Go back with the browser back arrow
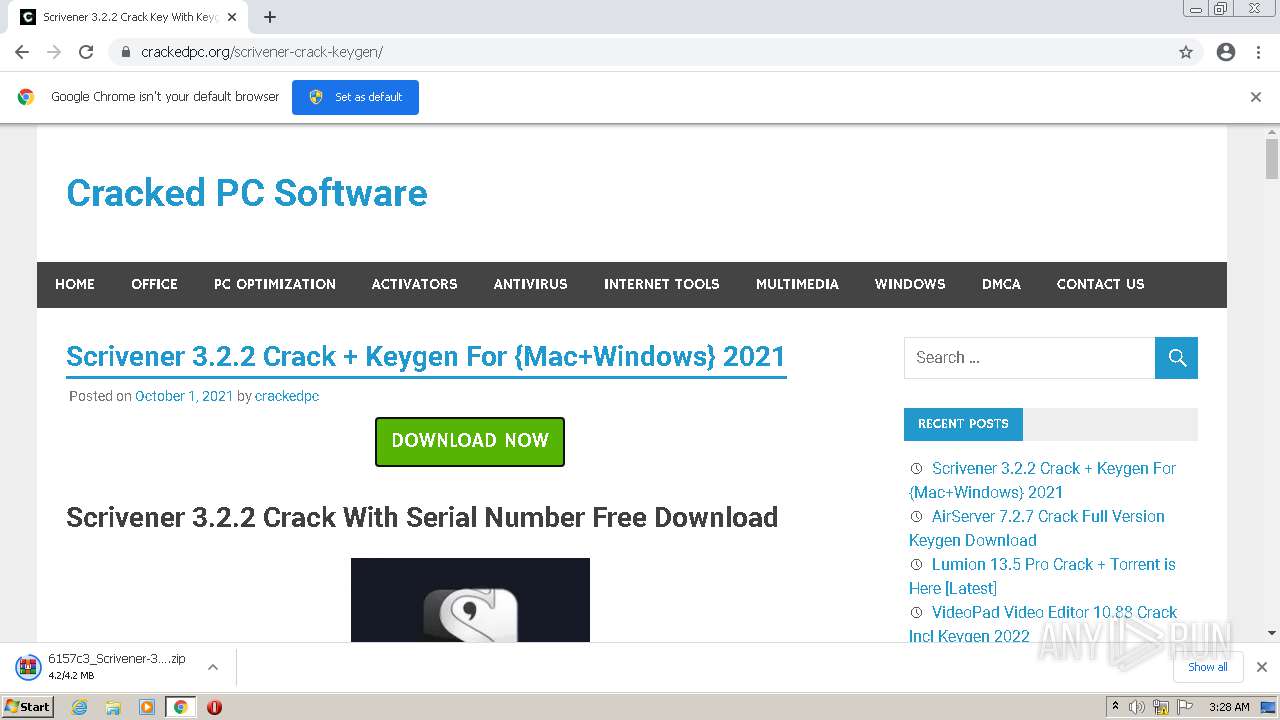1280x720 pixels. click(x=22, y=52)
